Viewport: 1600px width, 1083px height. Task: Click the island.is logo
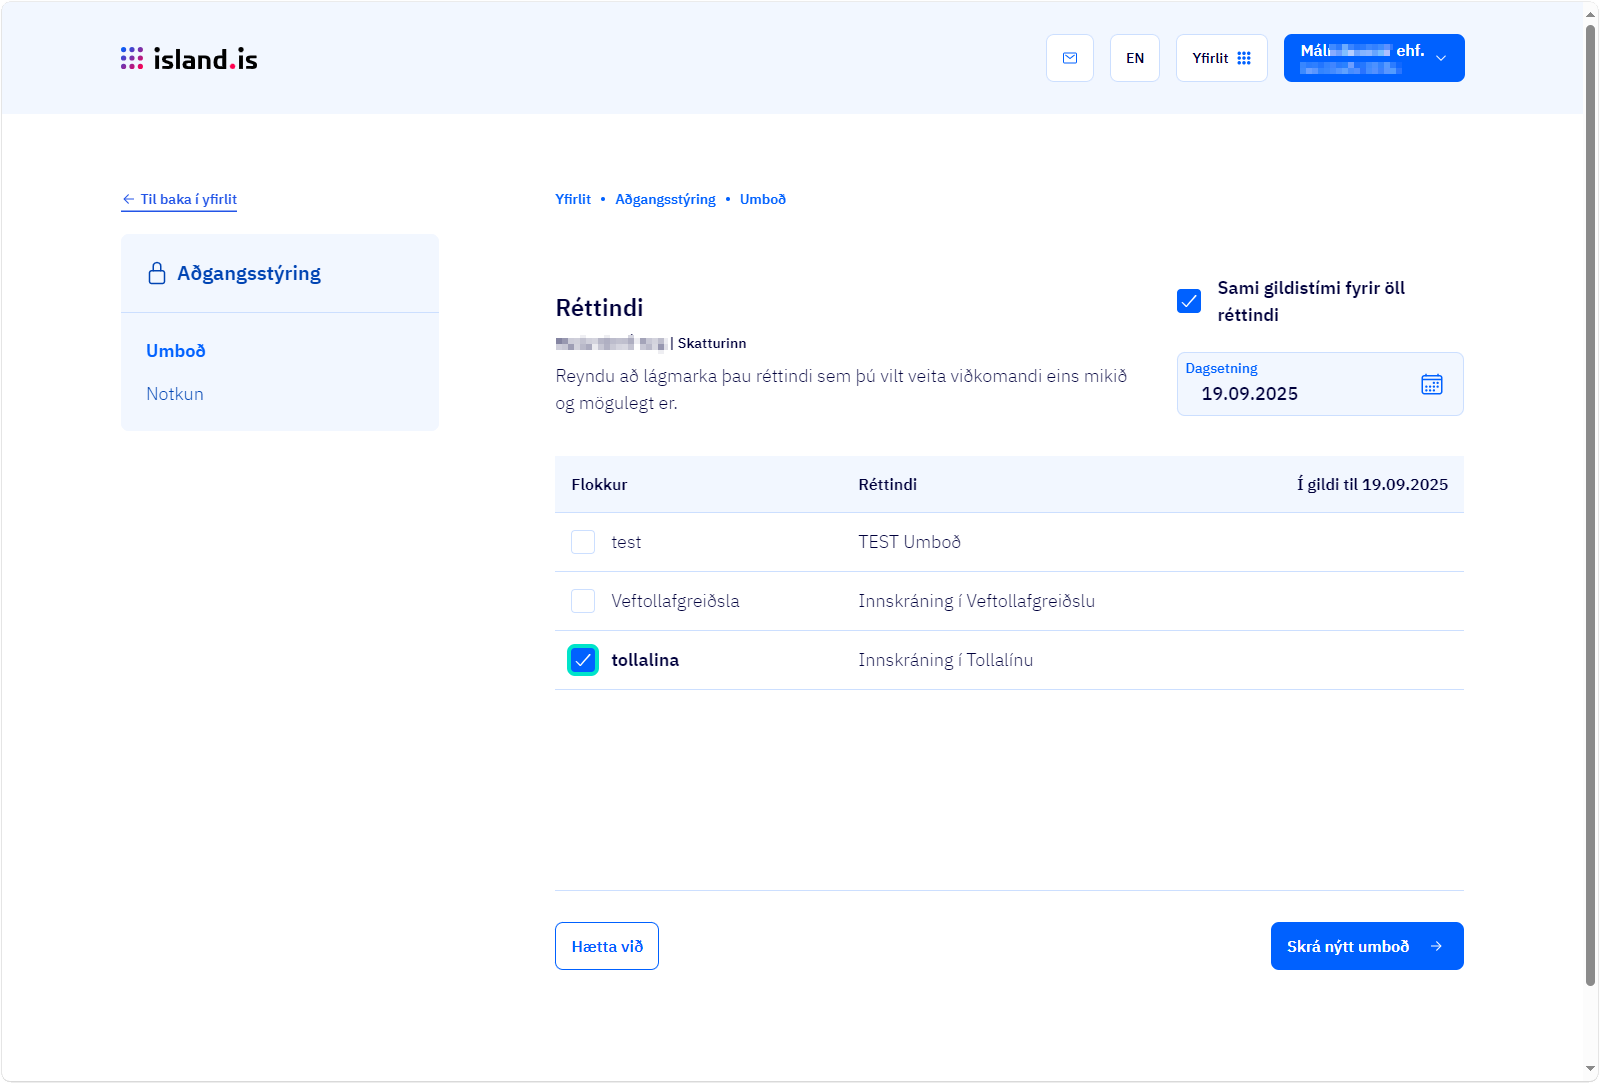pyautogui.click(x=189, y=59)
